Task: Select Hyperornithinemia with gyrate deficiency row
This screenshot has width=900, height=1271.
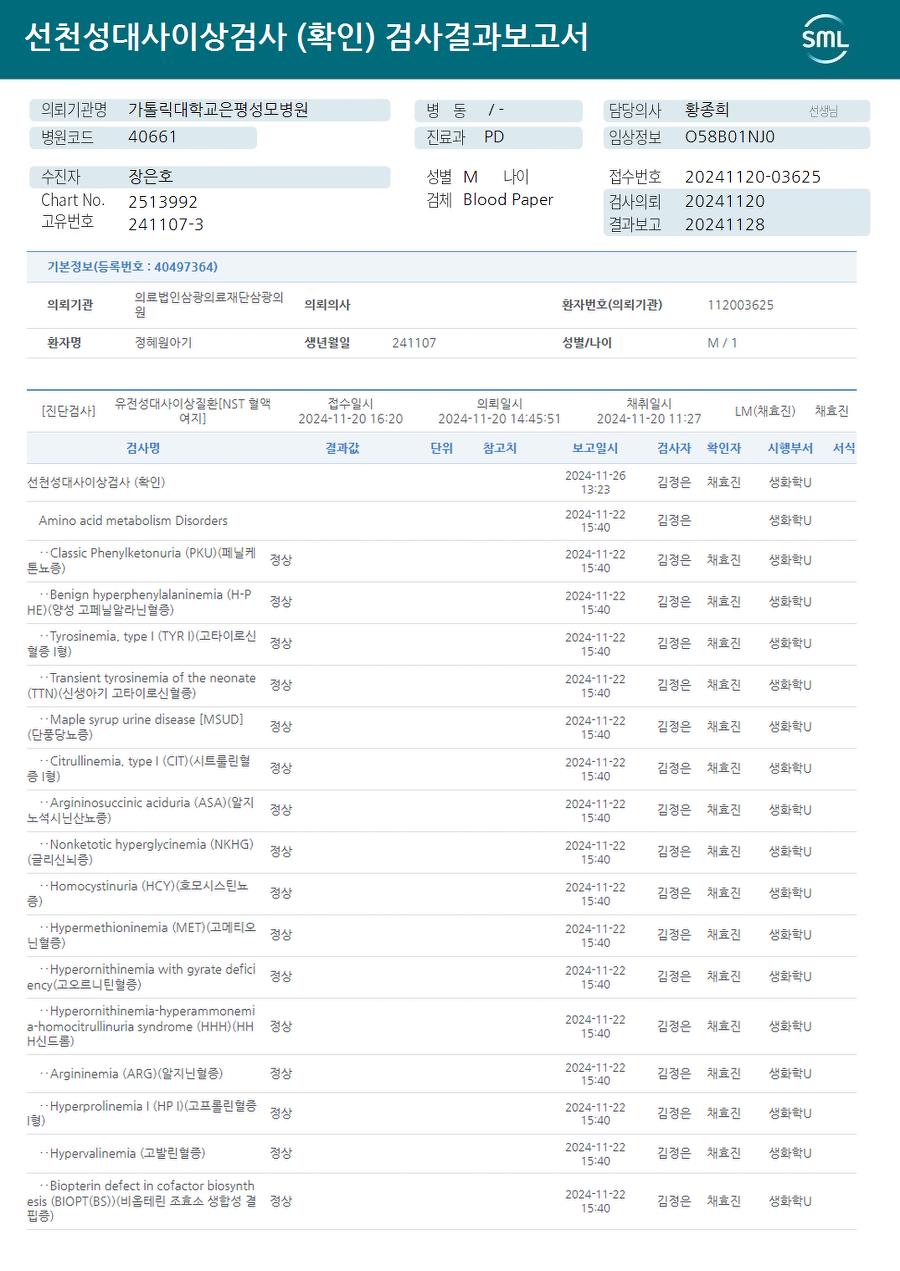Action: pos(441,977)
